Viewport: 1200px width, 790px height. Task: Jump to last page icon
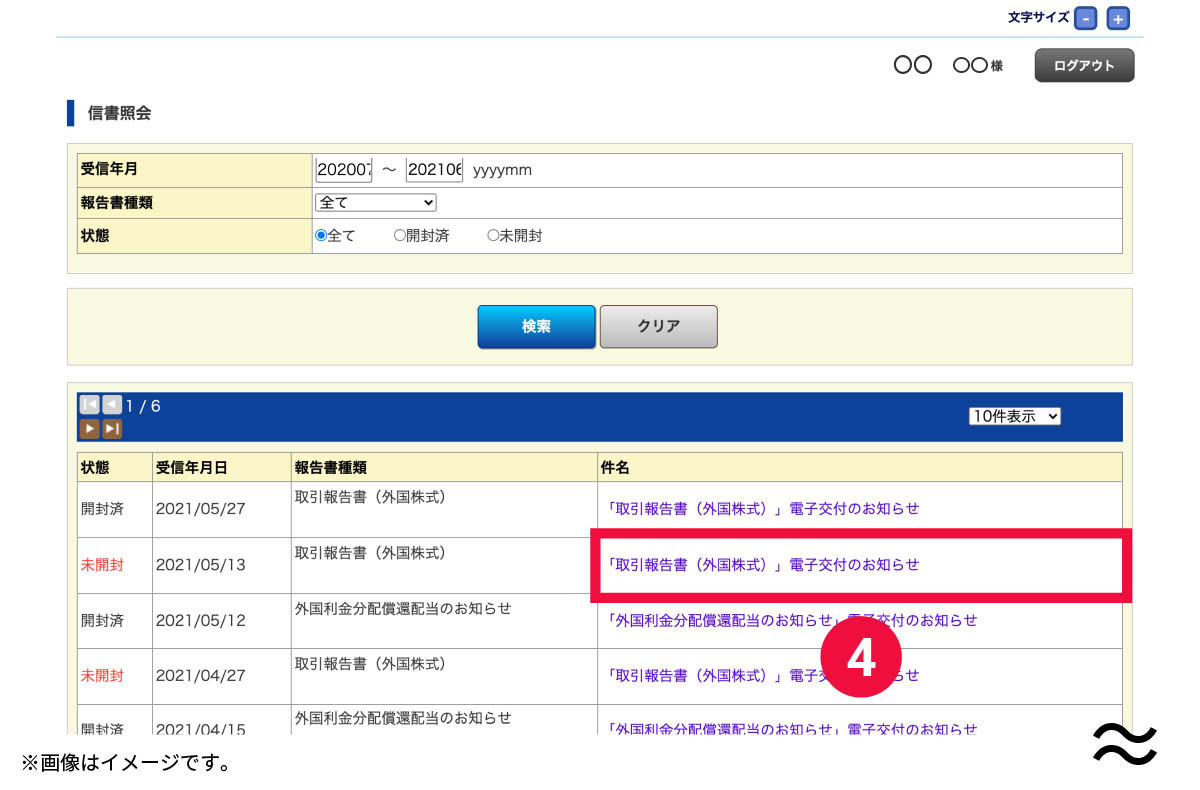(x=112, y=428)
